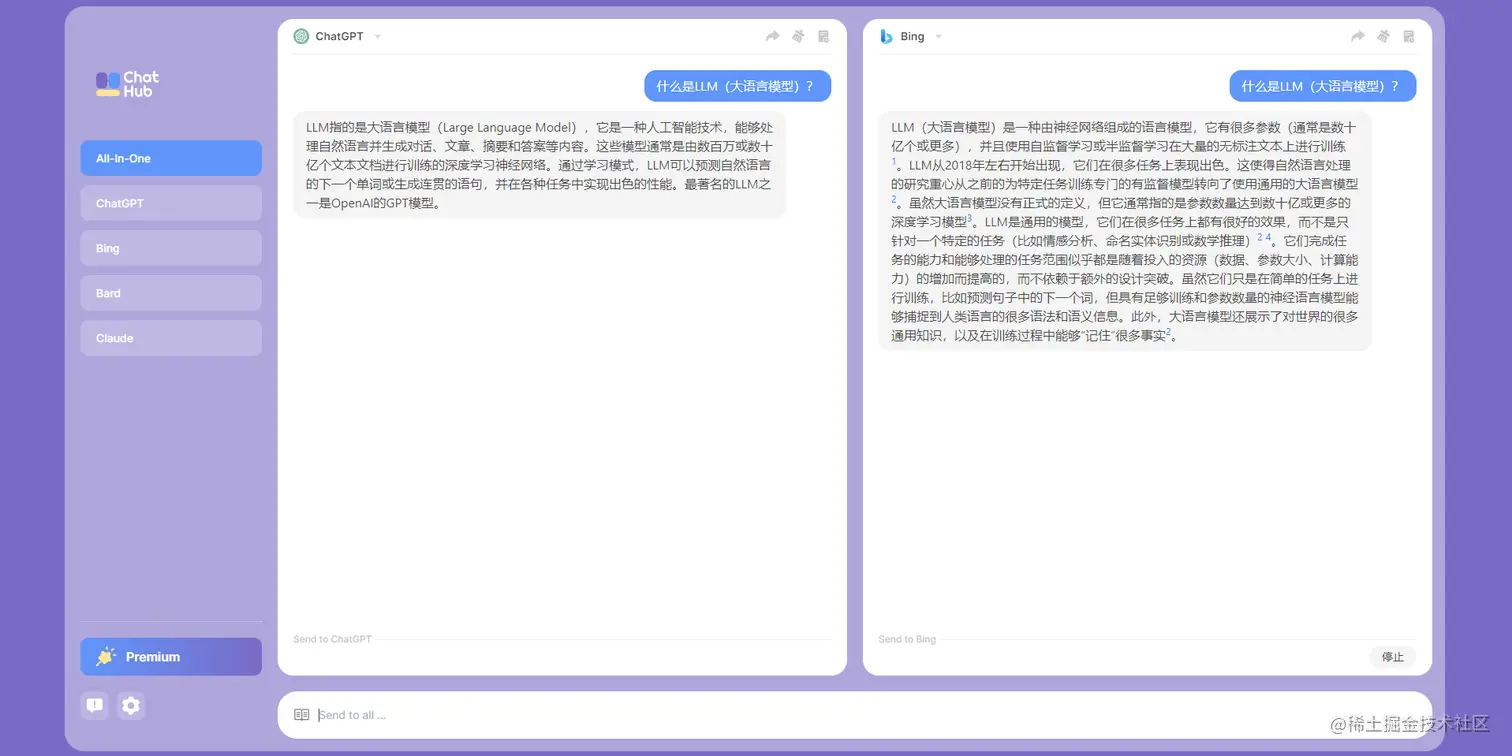This screenshot has width=1512, height=756.
Task: Open the Claude tab in the sidebar
Action: click(171, 338)
